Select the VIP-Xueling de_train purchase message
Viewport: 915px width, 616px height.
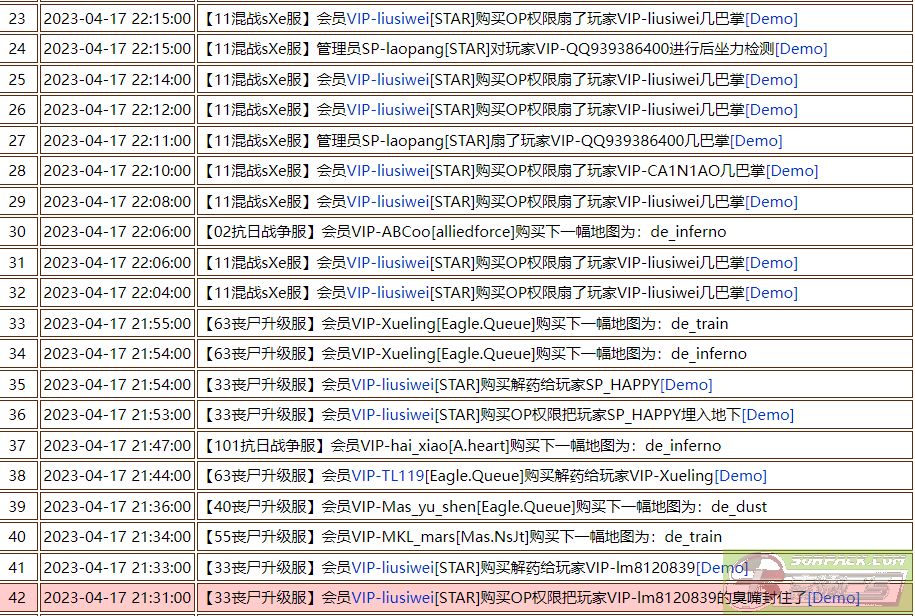[x=464, y=323]
